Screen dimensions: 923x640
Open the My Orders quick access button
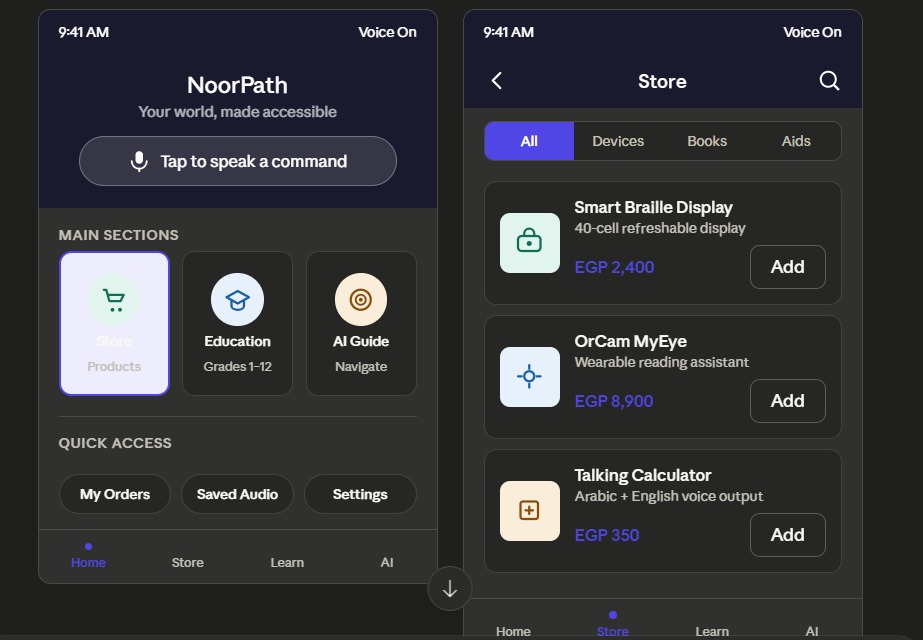[x=115, y=494]
